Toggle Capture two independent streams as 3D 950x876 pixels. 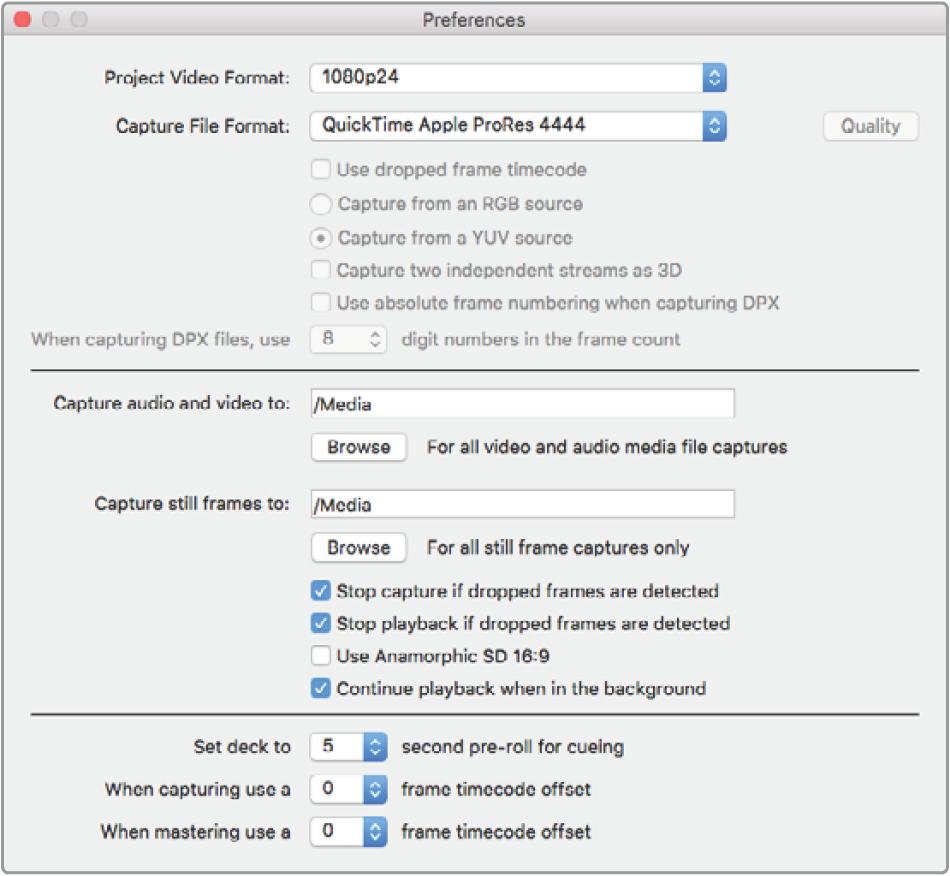pyautogui.click(x=321, y=270)
